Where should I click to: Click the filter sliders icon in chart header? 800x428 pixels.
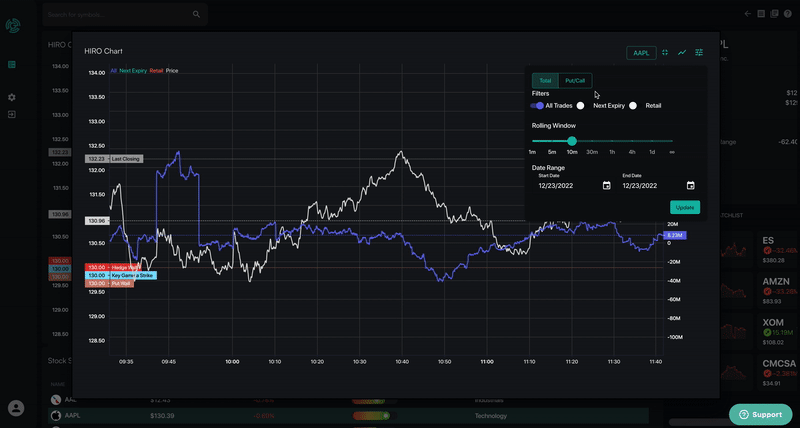699,53
